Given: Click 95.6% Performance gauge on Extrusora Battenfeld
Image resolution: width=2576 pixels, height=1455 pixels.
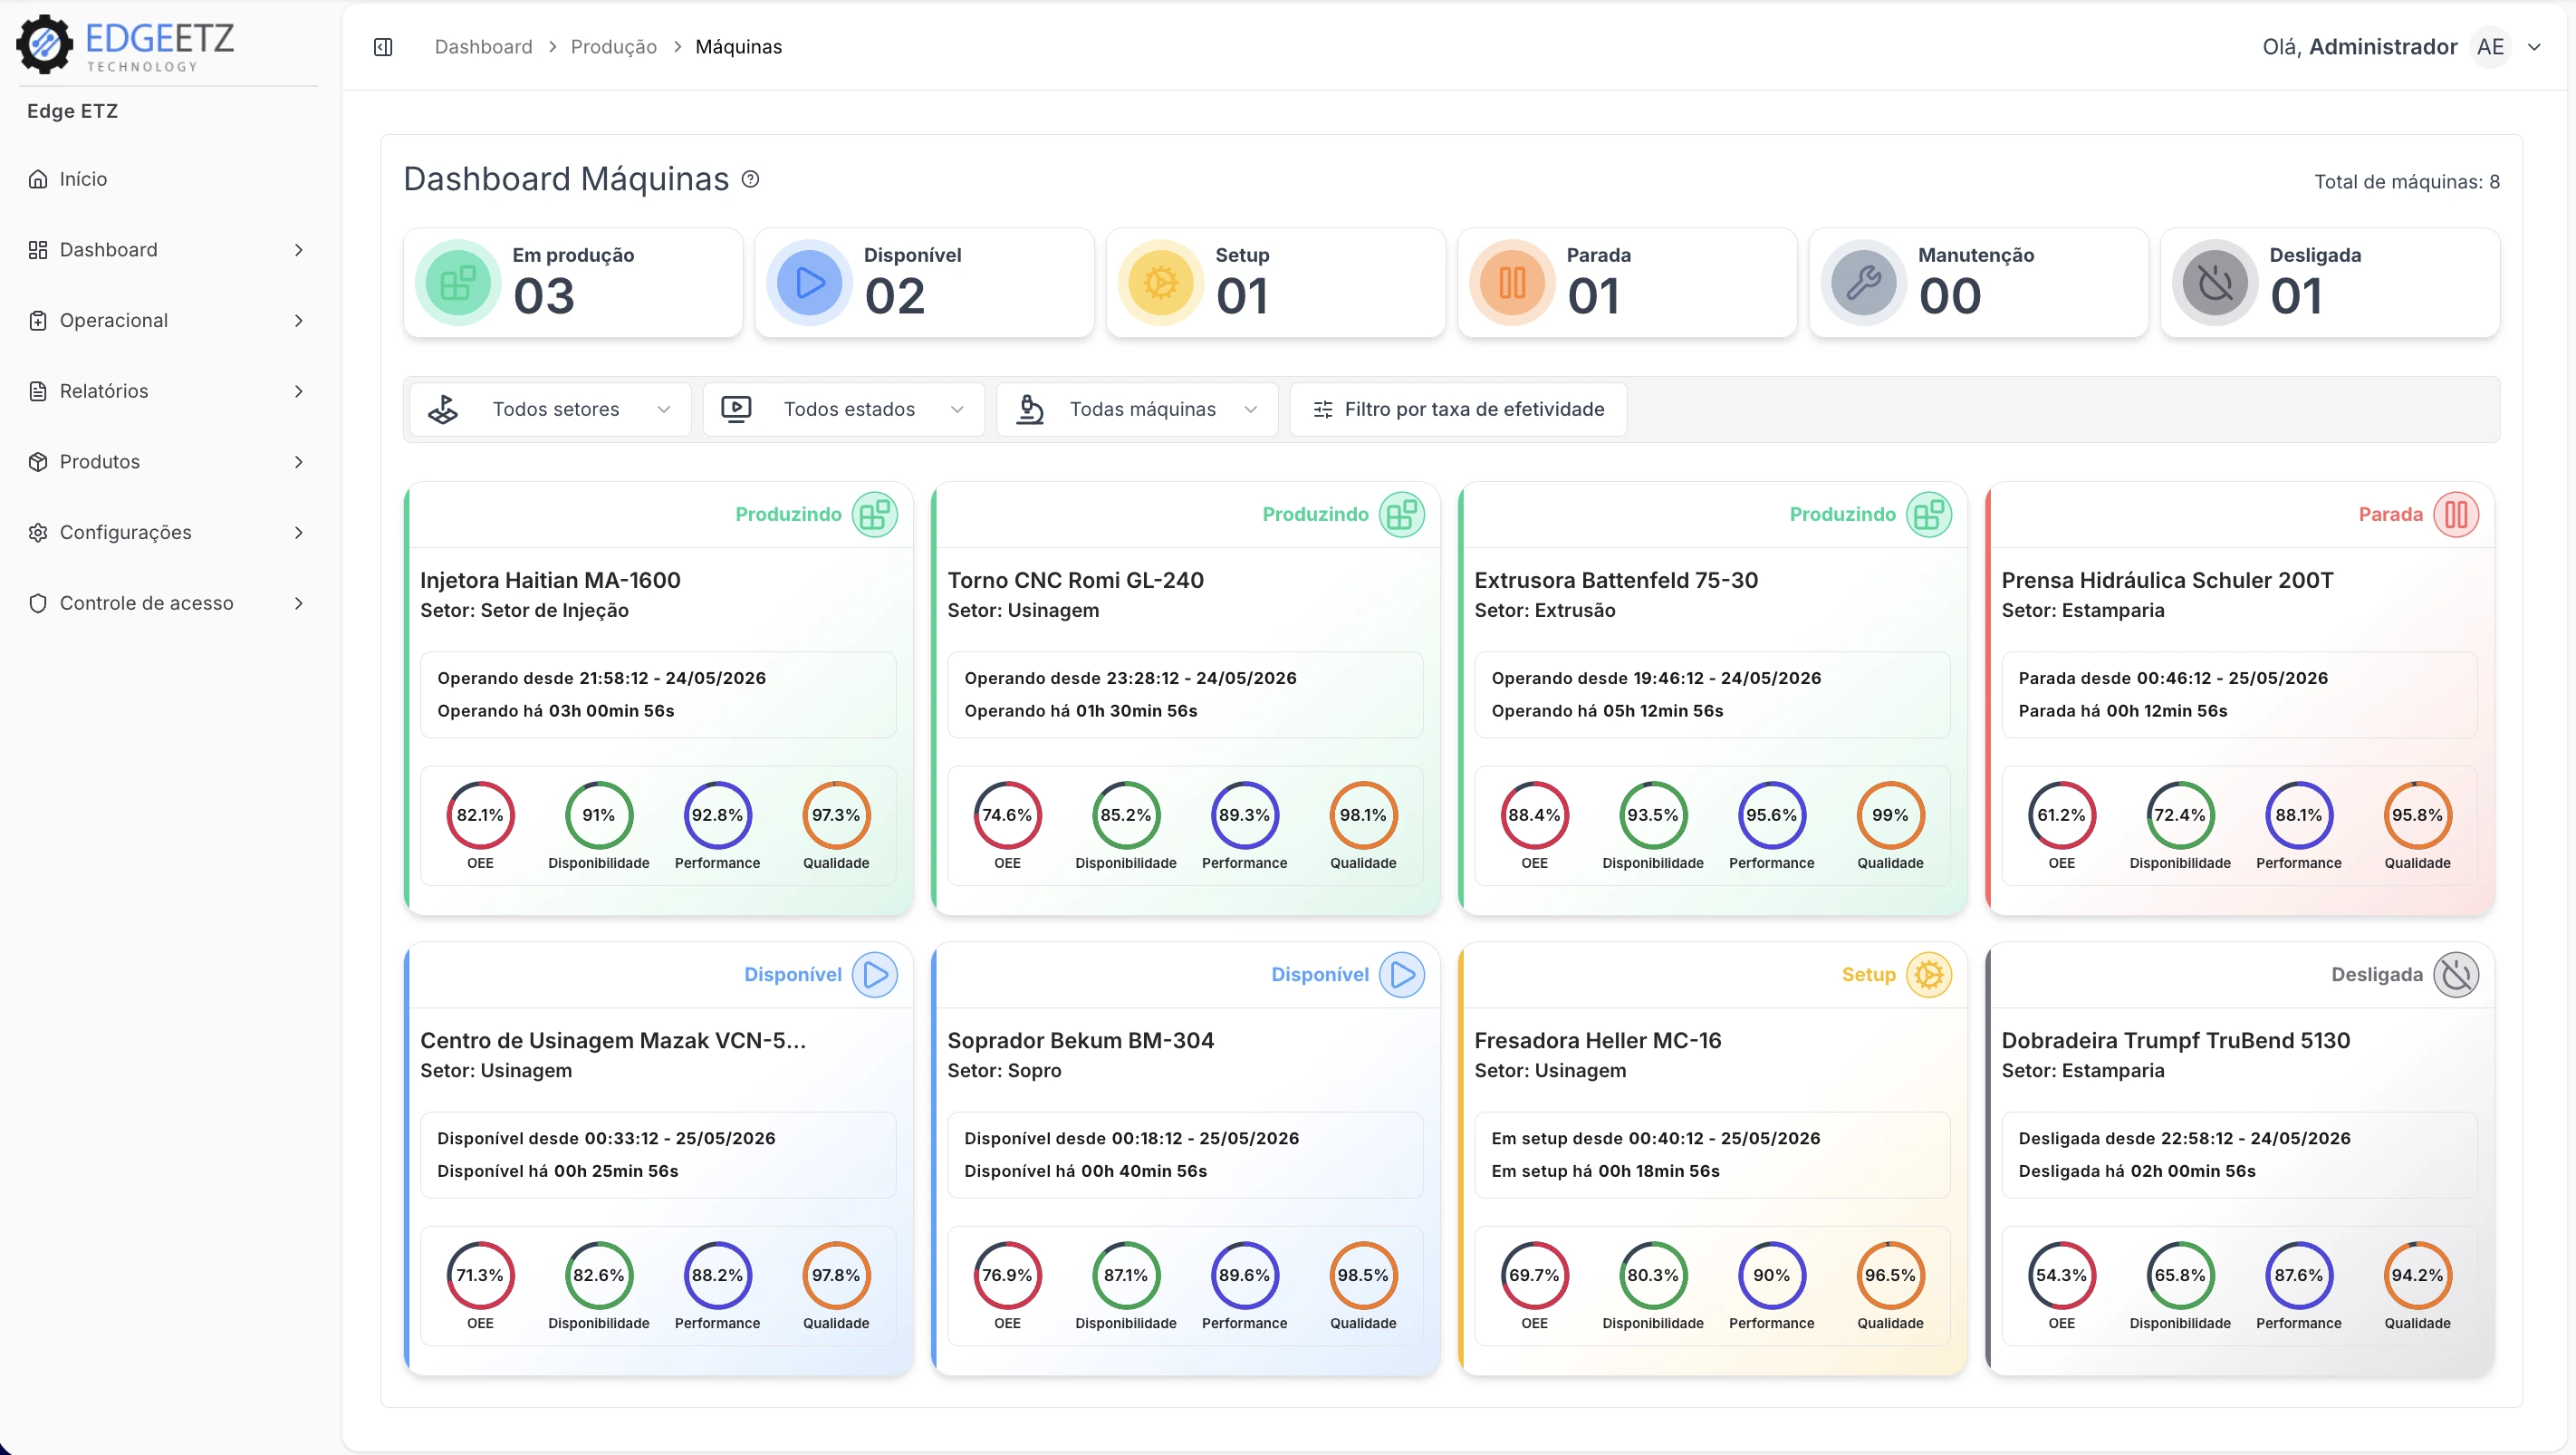Looking at the screenshot, I should [1771, 816].
